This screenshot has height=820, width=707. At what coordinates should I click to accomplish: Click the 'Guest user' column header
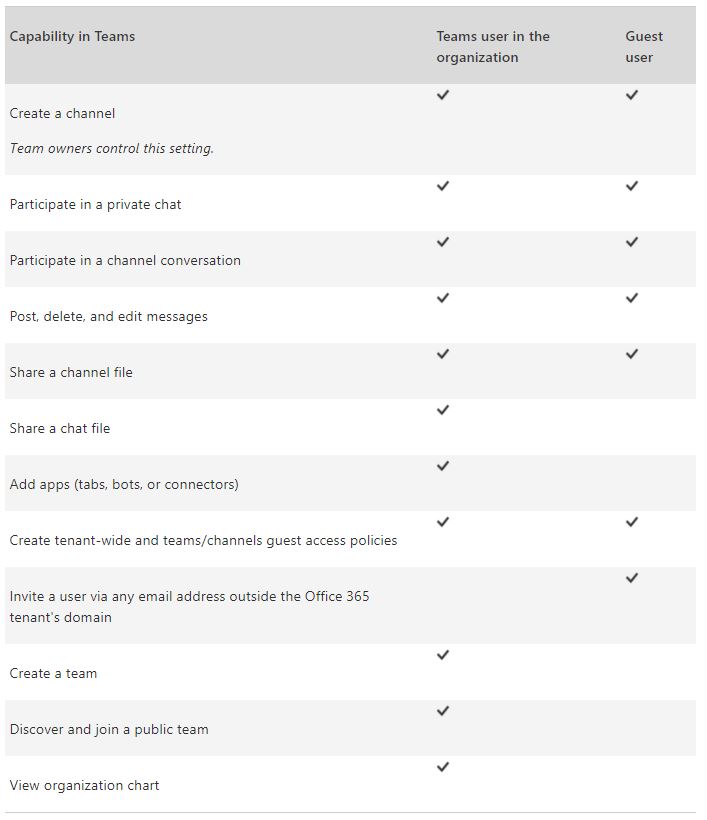point(644,47)
